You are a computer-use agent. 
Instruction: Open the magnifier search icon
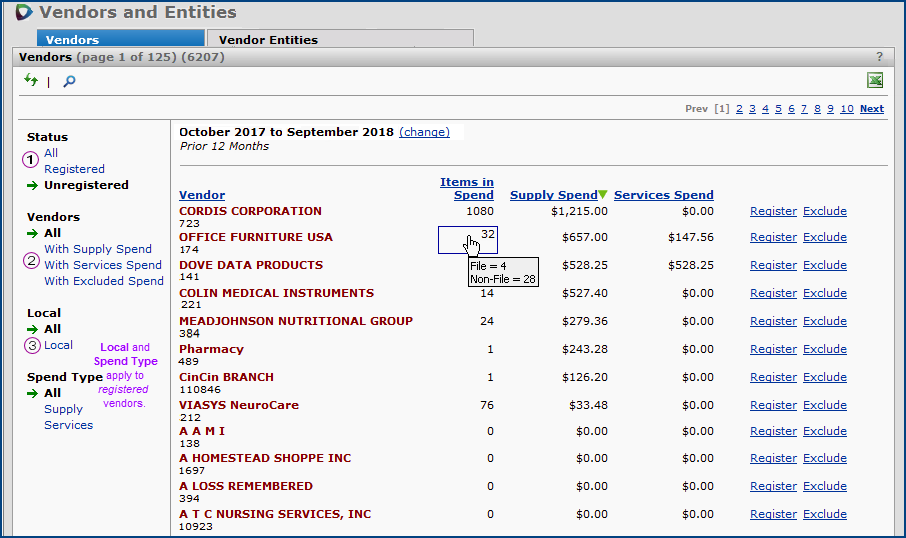click(x=69, y=81)
